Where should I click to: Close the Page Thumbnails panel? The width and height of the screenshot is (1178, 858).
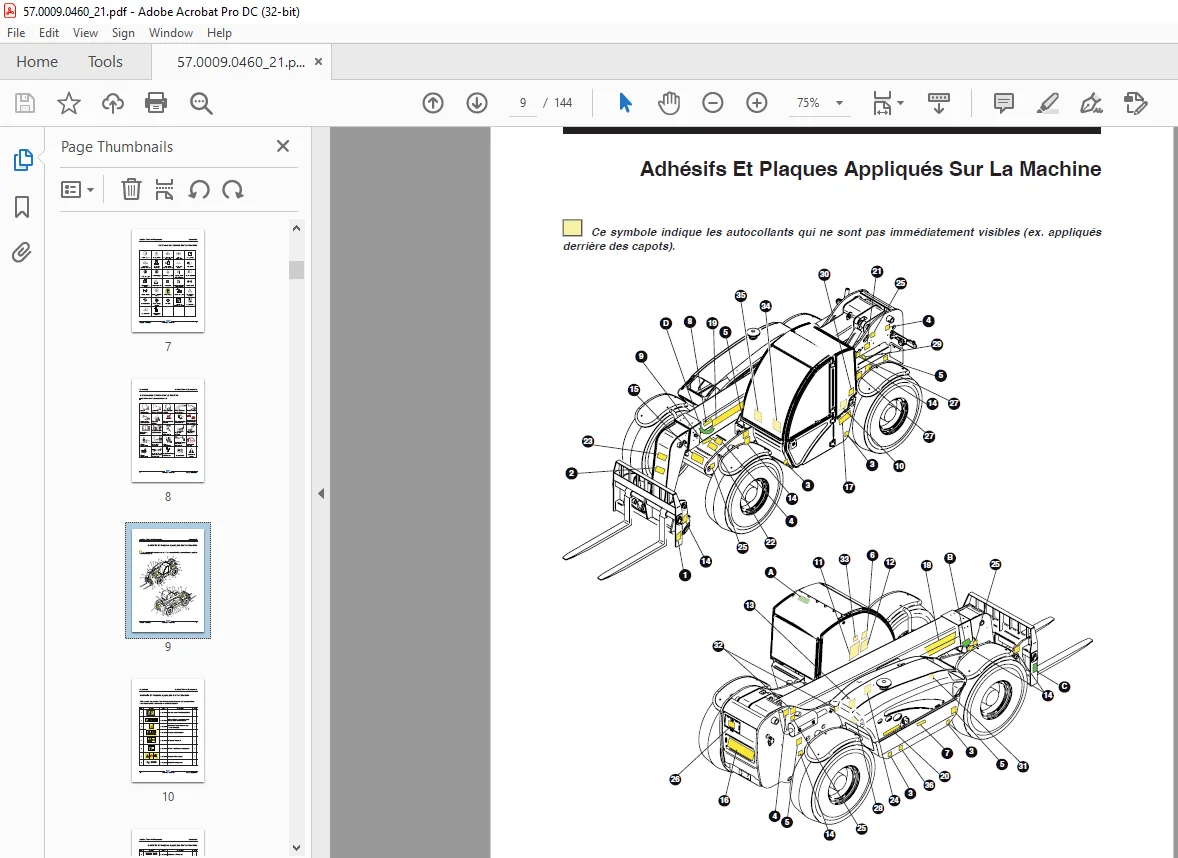pyautogui.click(x=282, y=147)
